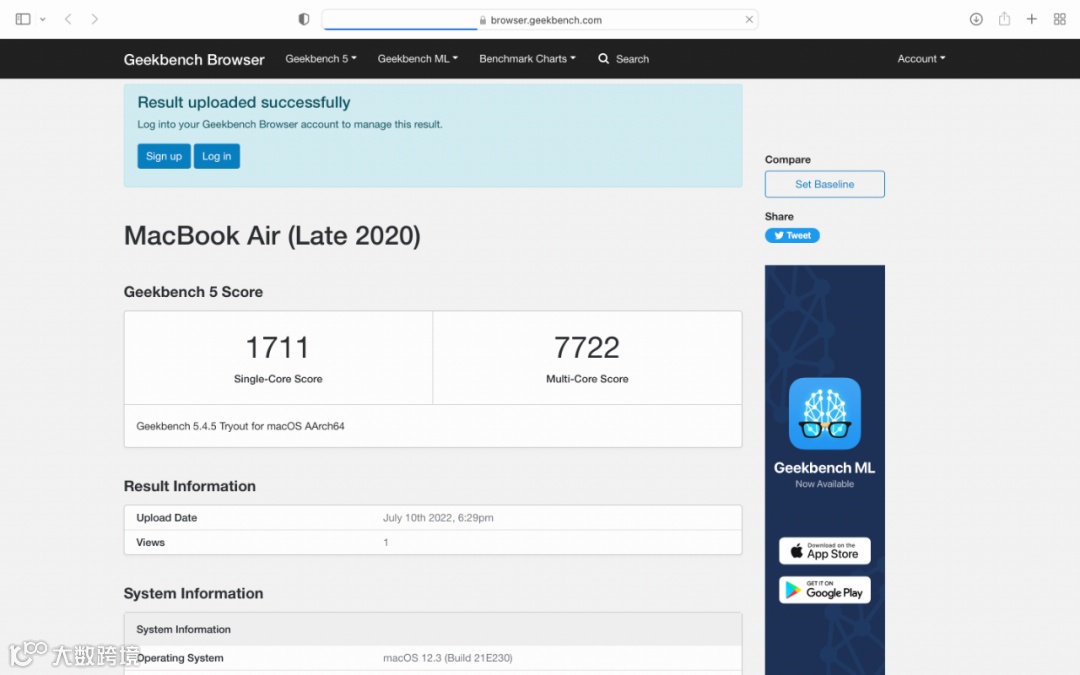Viewport: 1080px width, 675px height.
Task: Click the Log in button
Action: pos(216,156)
